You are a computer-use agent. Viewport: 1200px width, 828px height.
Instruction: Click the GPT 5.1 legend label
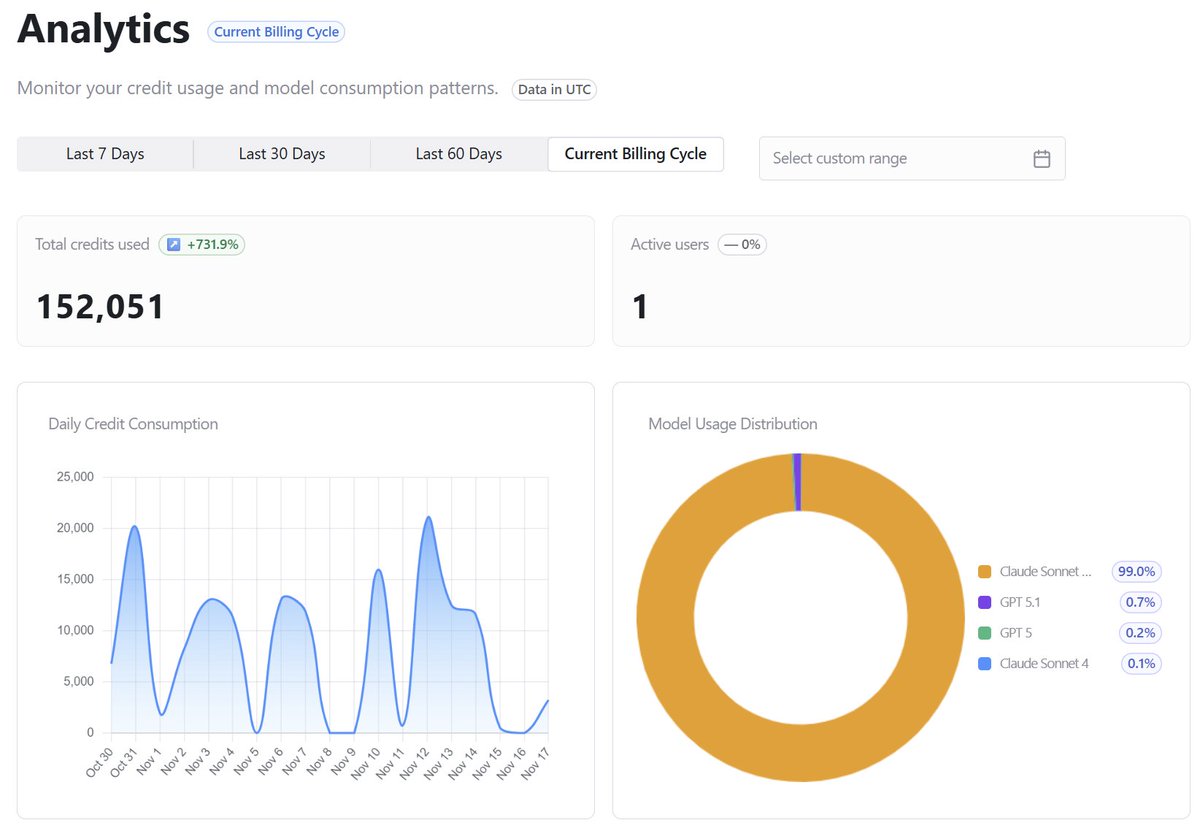point(1020,602)
